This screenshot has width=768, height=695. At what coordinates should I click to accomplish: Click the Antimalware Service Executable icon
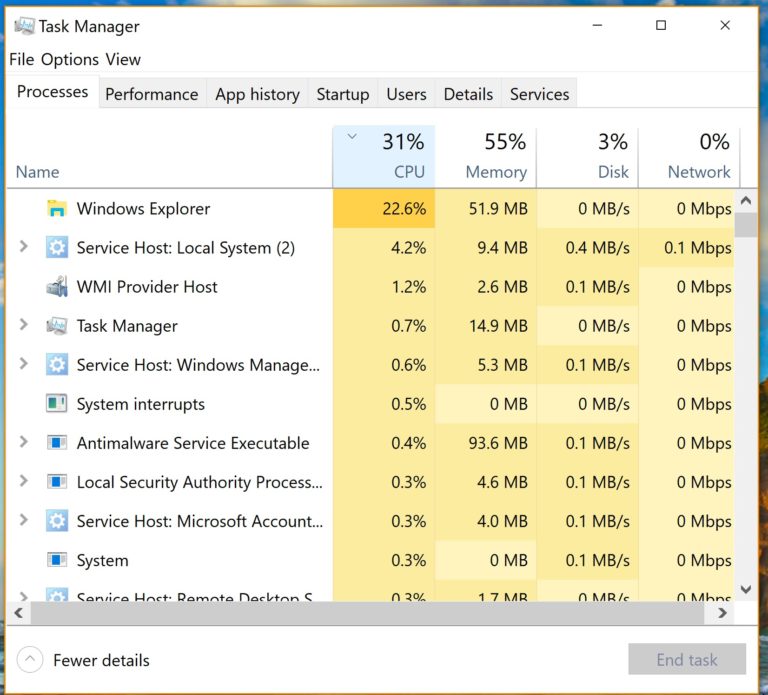[x=57, y=443]
